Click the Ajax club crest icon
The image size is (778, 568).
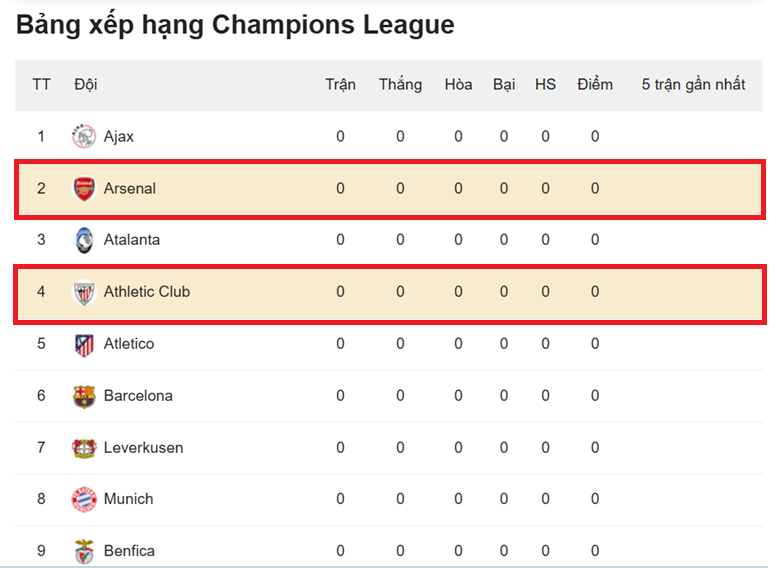84,136
